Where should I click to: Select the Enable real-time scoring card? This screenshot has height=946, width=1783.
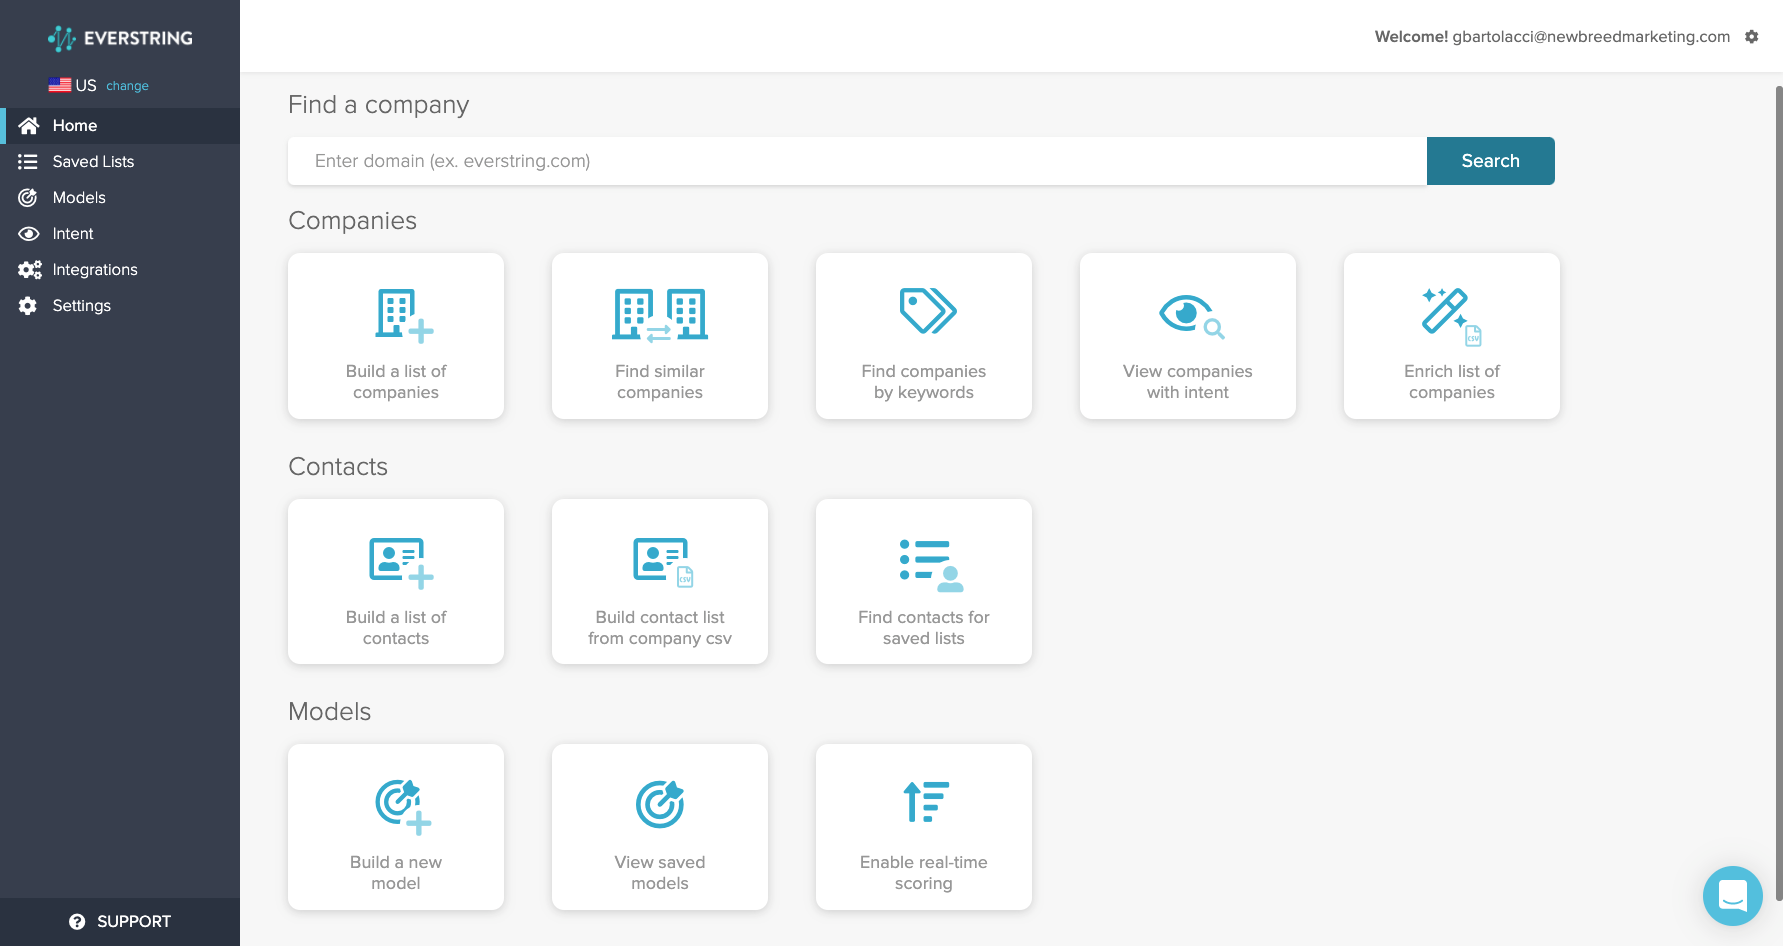tap(924, 827)
